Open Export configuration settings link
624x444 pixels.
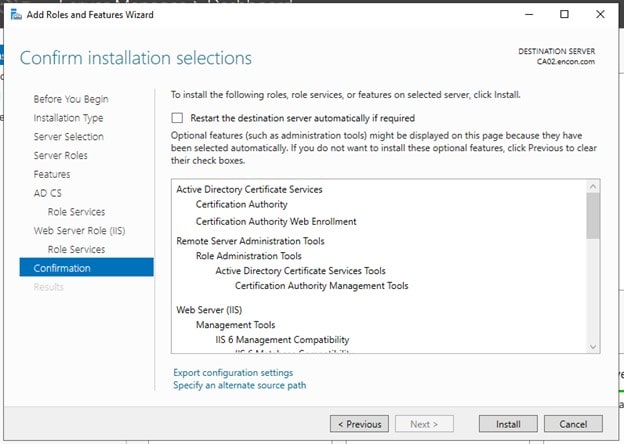pyautogui.click(x=233, y=372)
